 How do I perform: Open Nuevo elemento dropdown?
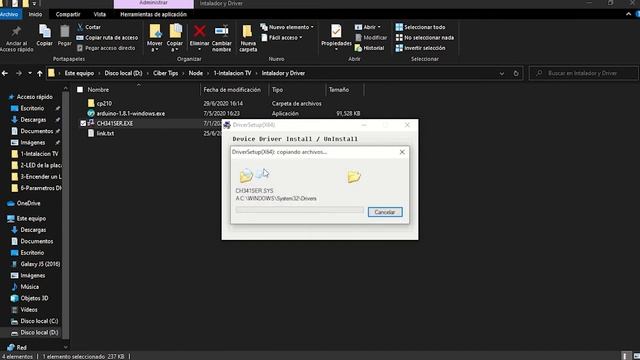coord(287,27)
